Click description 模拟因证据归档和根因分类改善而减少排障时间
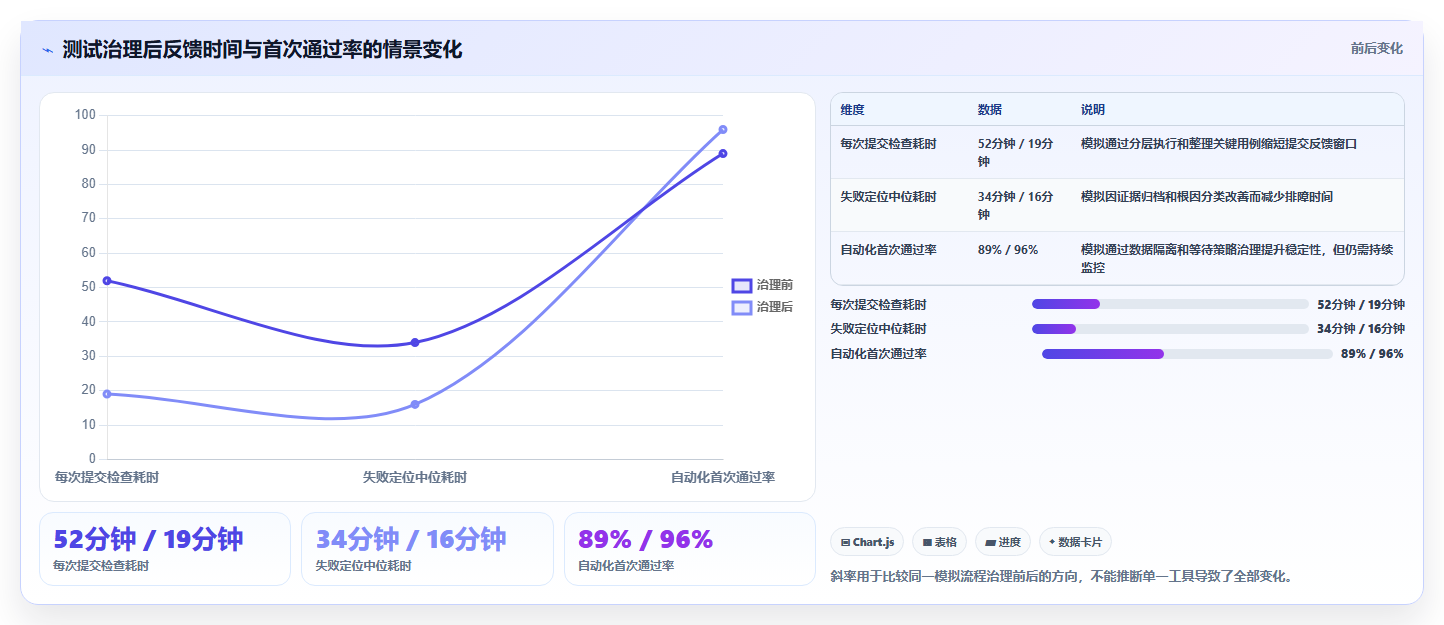Viewport: 1444px width, 625px height. [x=1207, y=197]
